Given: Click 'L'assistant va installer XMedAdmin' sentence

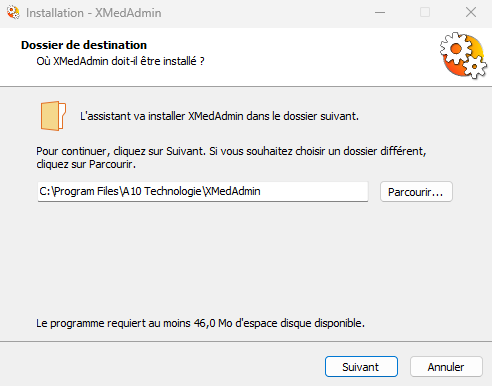Looking at the screenshot, I should [219, 116].
